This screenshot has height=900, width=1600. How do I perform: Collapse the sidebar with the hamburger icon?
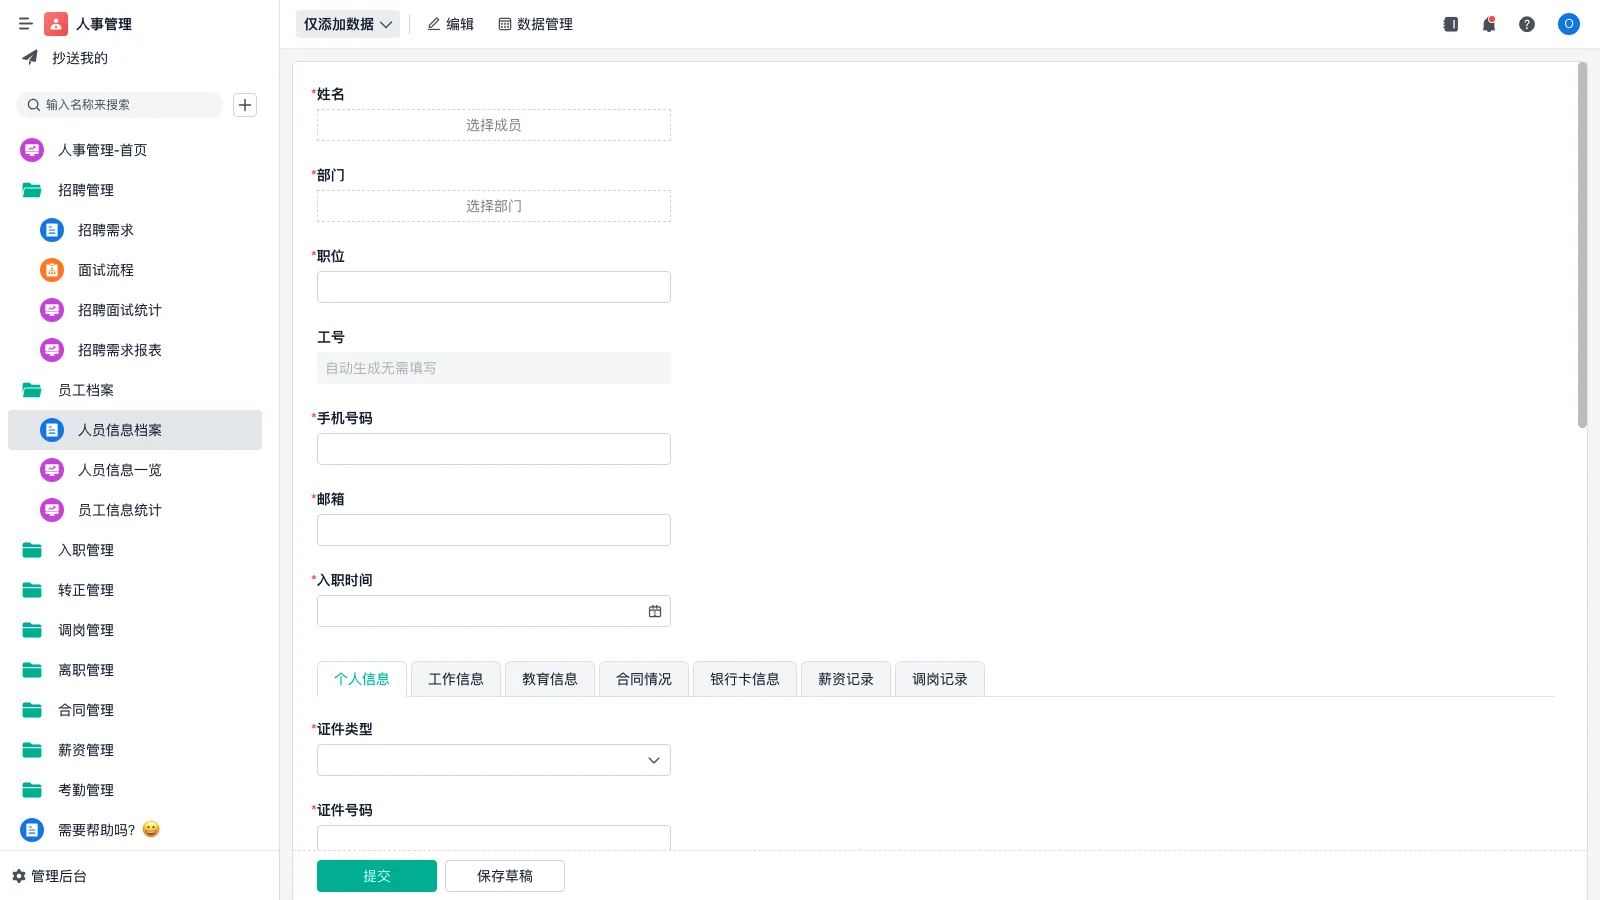(x=25, y=23)
